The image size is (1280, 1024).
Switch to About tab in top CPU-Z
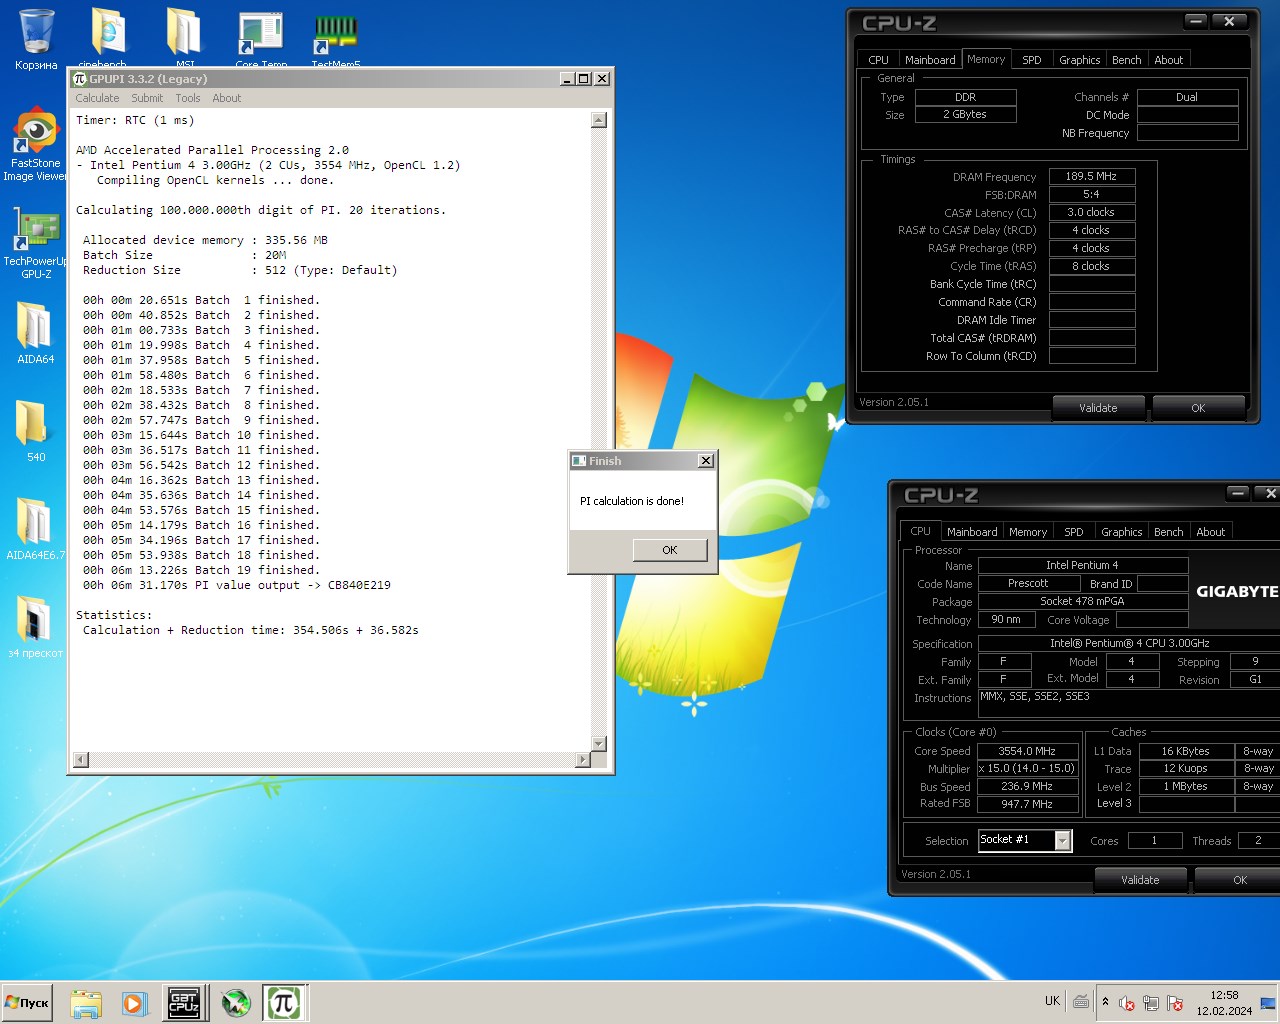coord(1169,60)
